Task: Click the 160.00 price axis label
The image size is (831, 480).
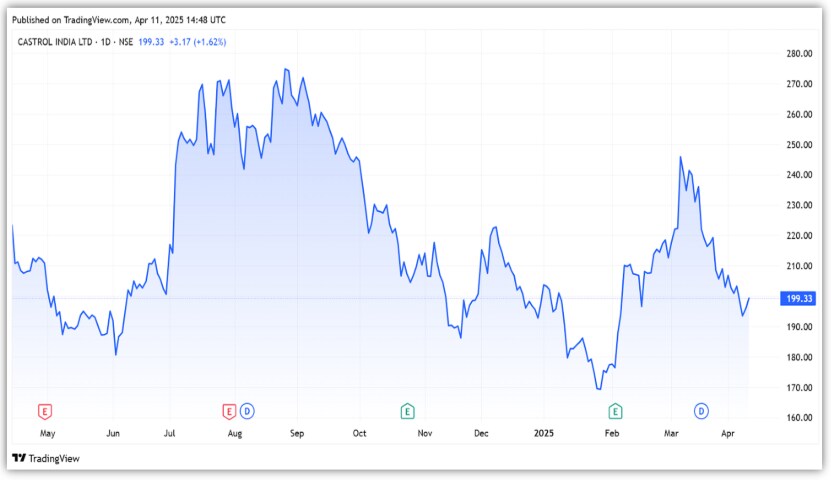Action: [799, 417]
